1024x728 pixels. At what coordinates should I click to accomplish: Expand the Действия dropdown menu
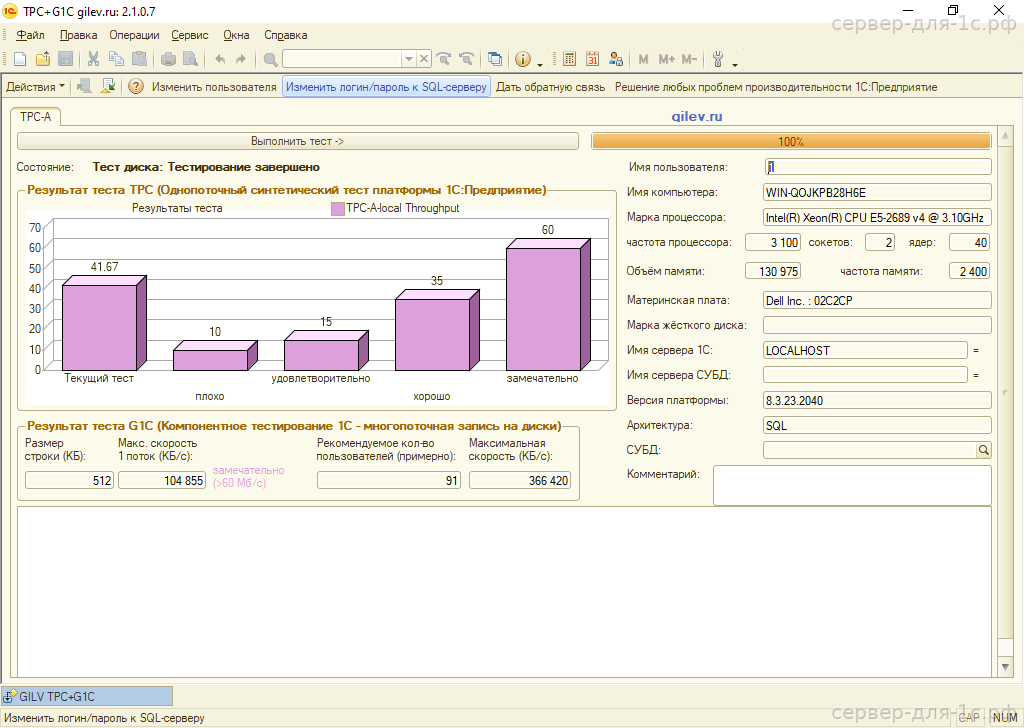pos(35,87)
